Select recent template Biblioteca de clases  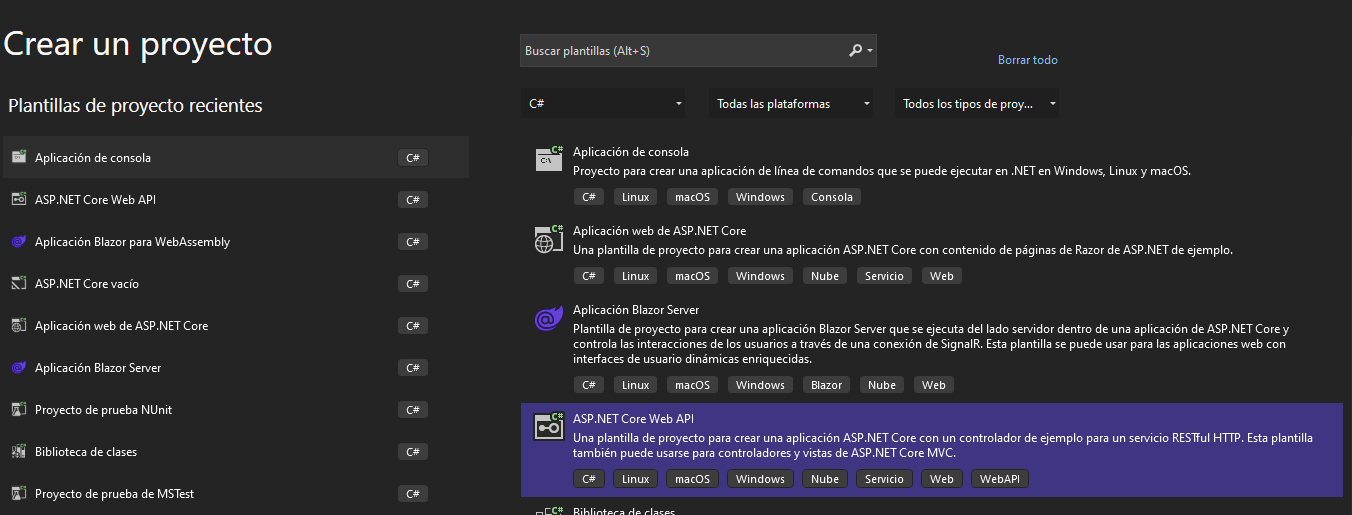(x=236, y=451)
